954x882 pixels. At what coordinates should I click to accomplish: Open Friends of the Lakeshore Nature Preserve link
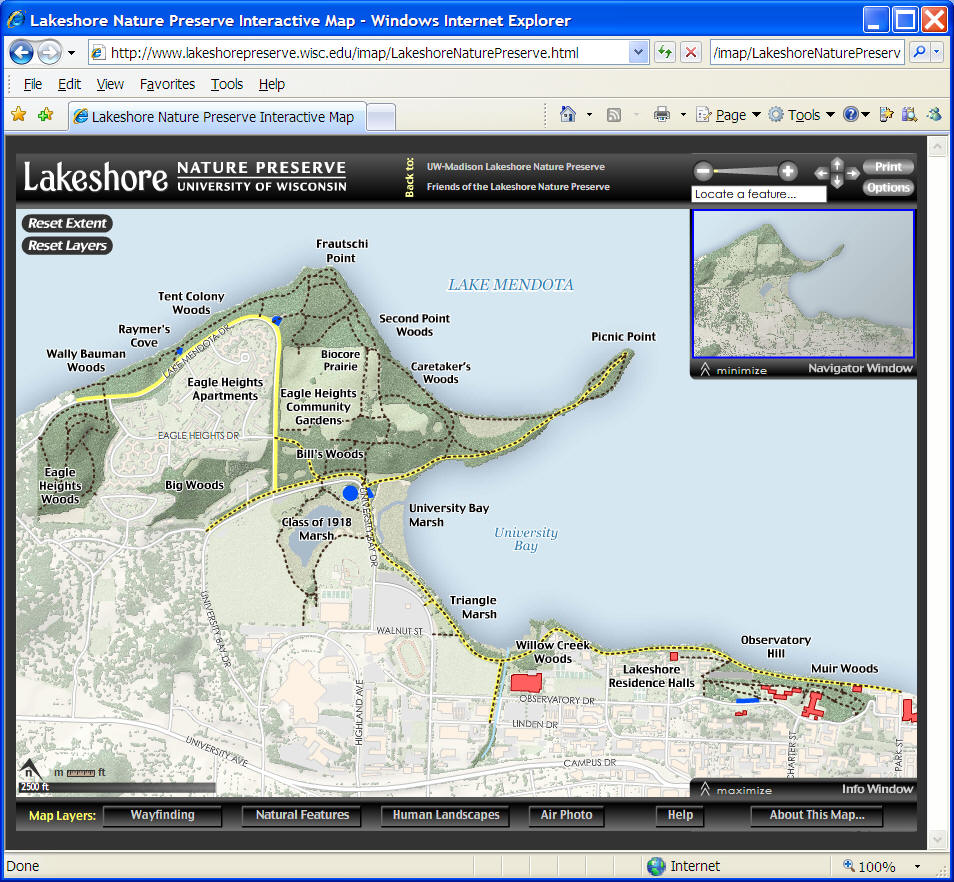pyautogui.click(x=518, y=187)
